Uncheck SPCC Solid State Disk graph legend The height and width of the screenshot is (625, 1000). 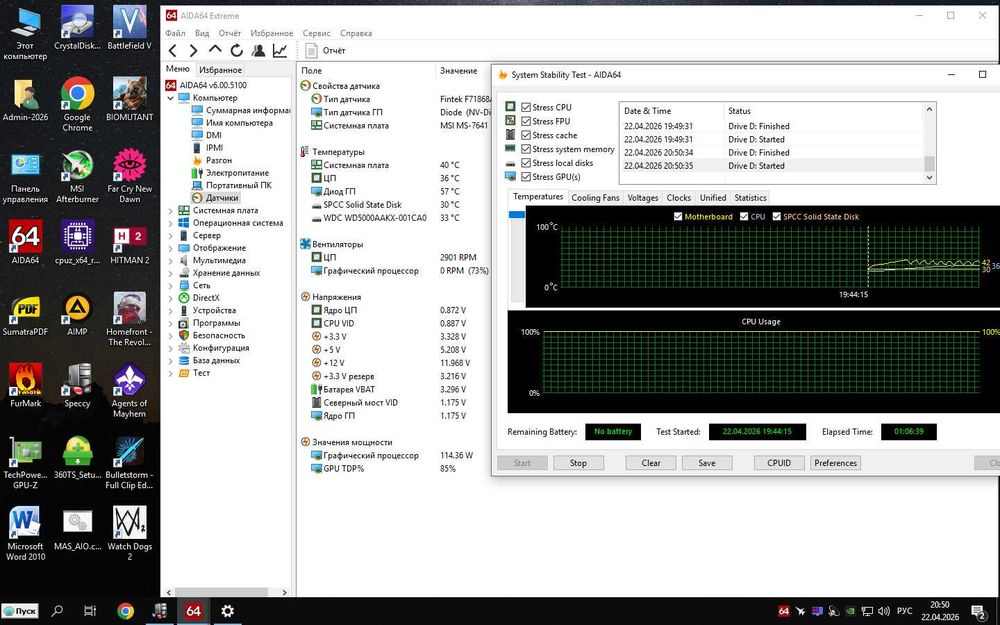pyautogui.click(x=776, y=216)
